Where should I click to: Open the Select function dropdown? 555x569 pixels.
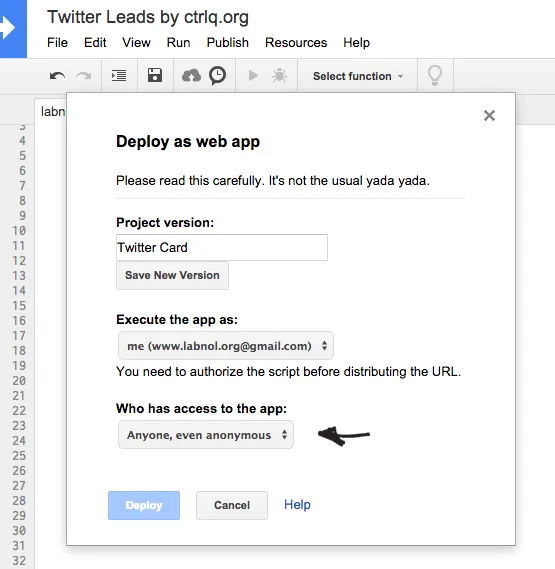(x=358, y=76)
